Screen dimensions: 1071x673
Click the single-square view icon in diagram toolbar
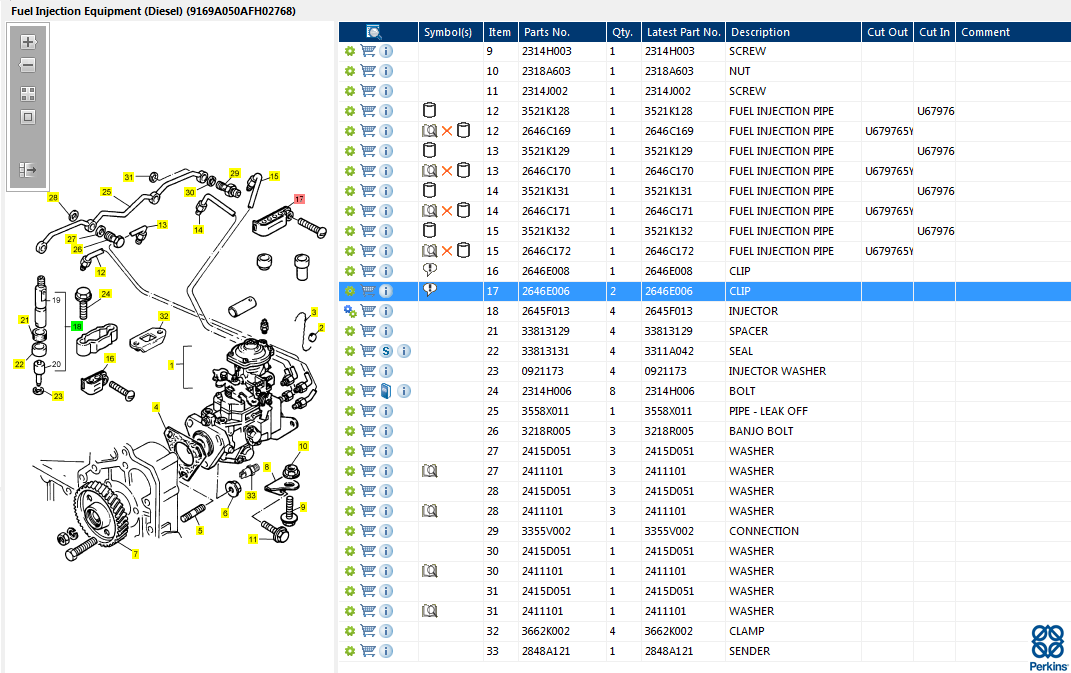click(28, 117)
